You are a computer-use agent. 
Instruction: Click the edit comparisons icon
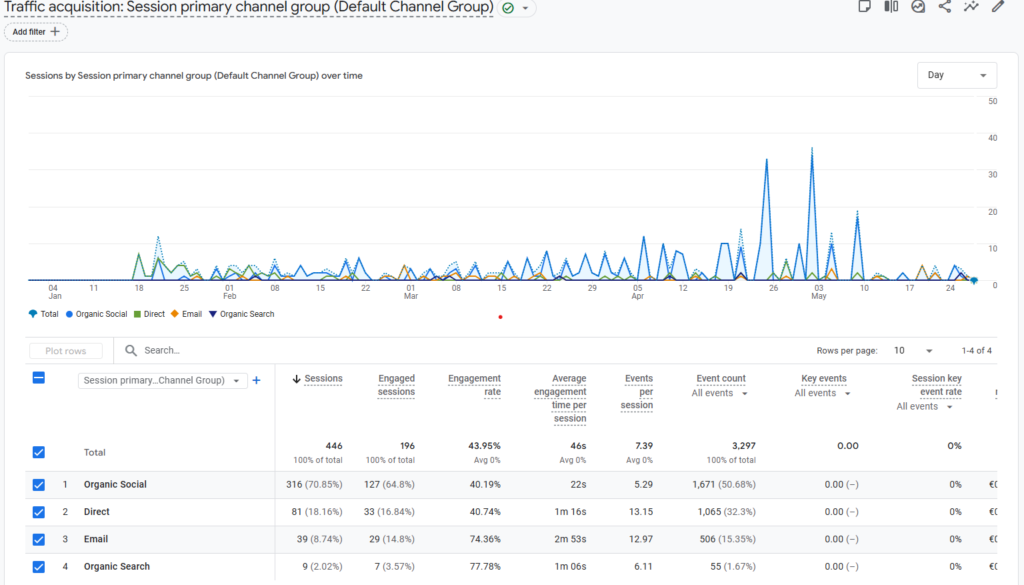tap(891, 7)
